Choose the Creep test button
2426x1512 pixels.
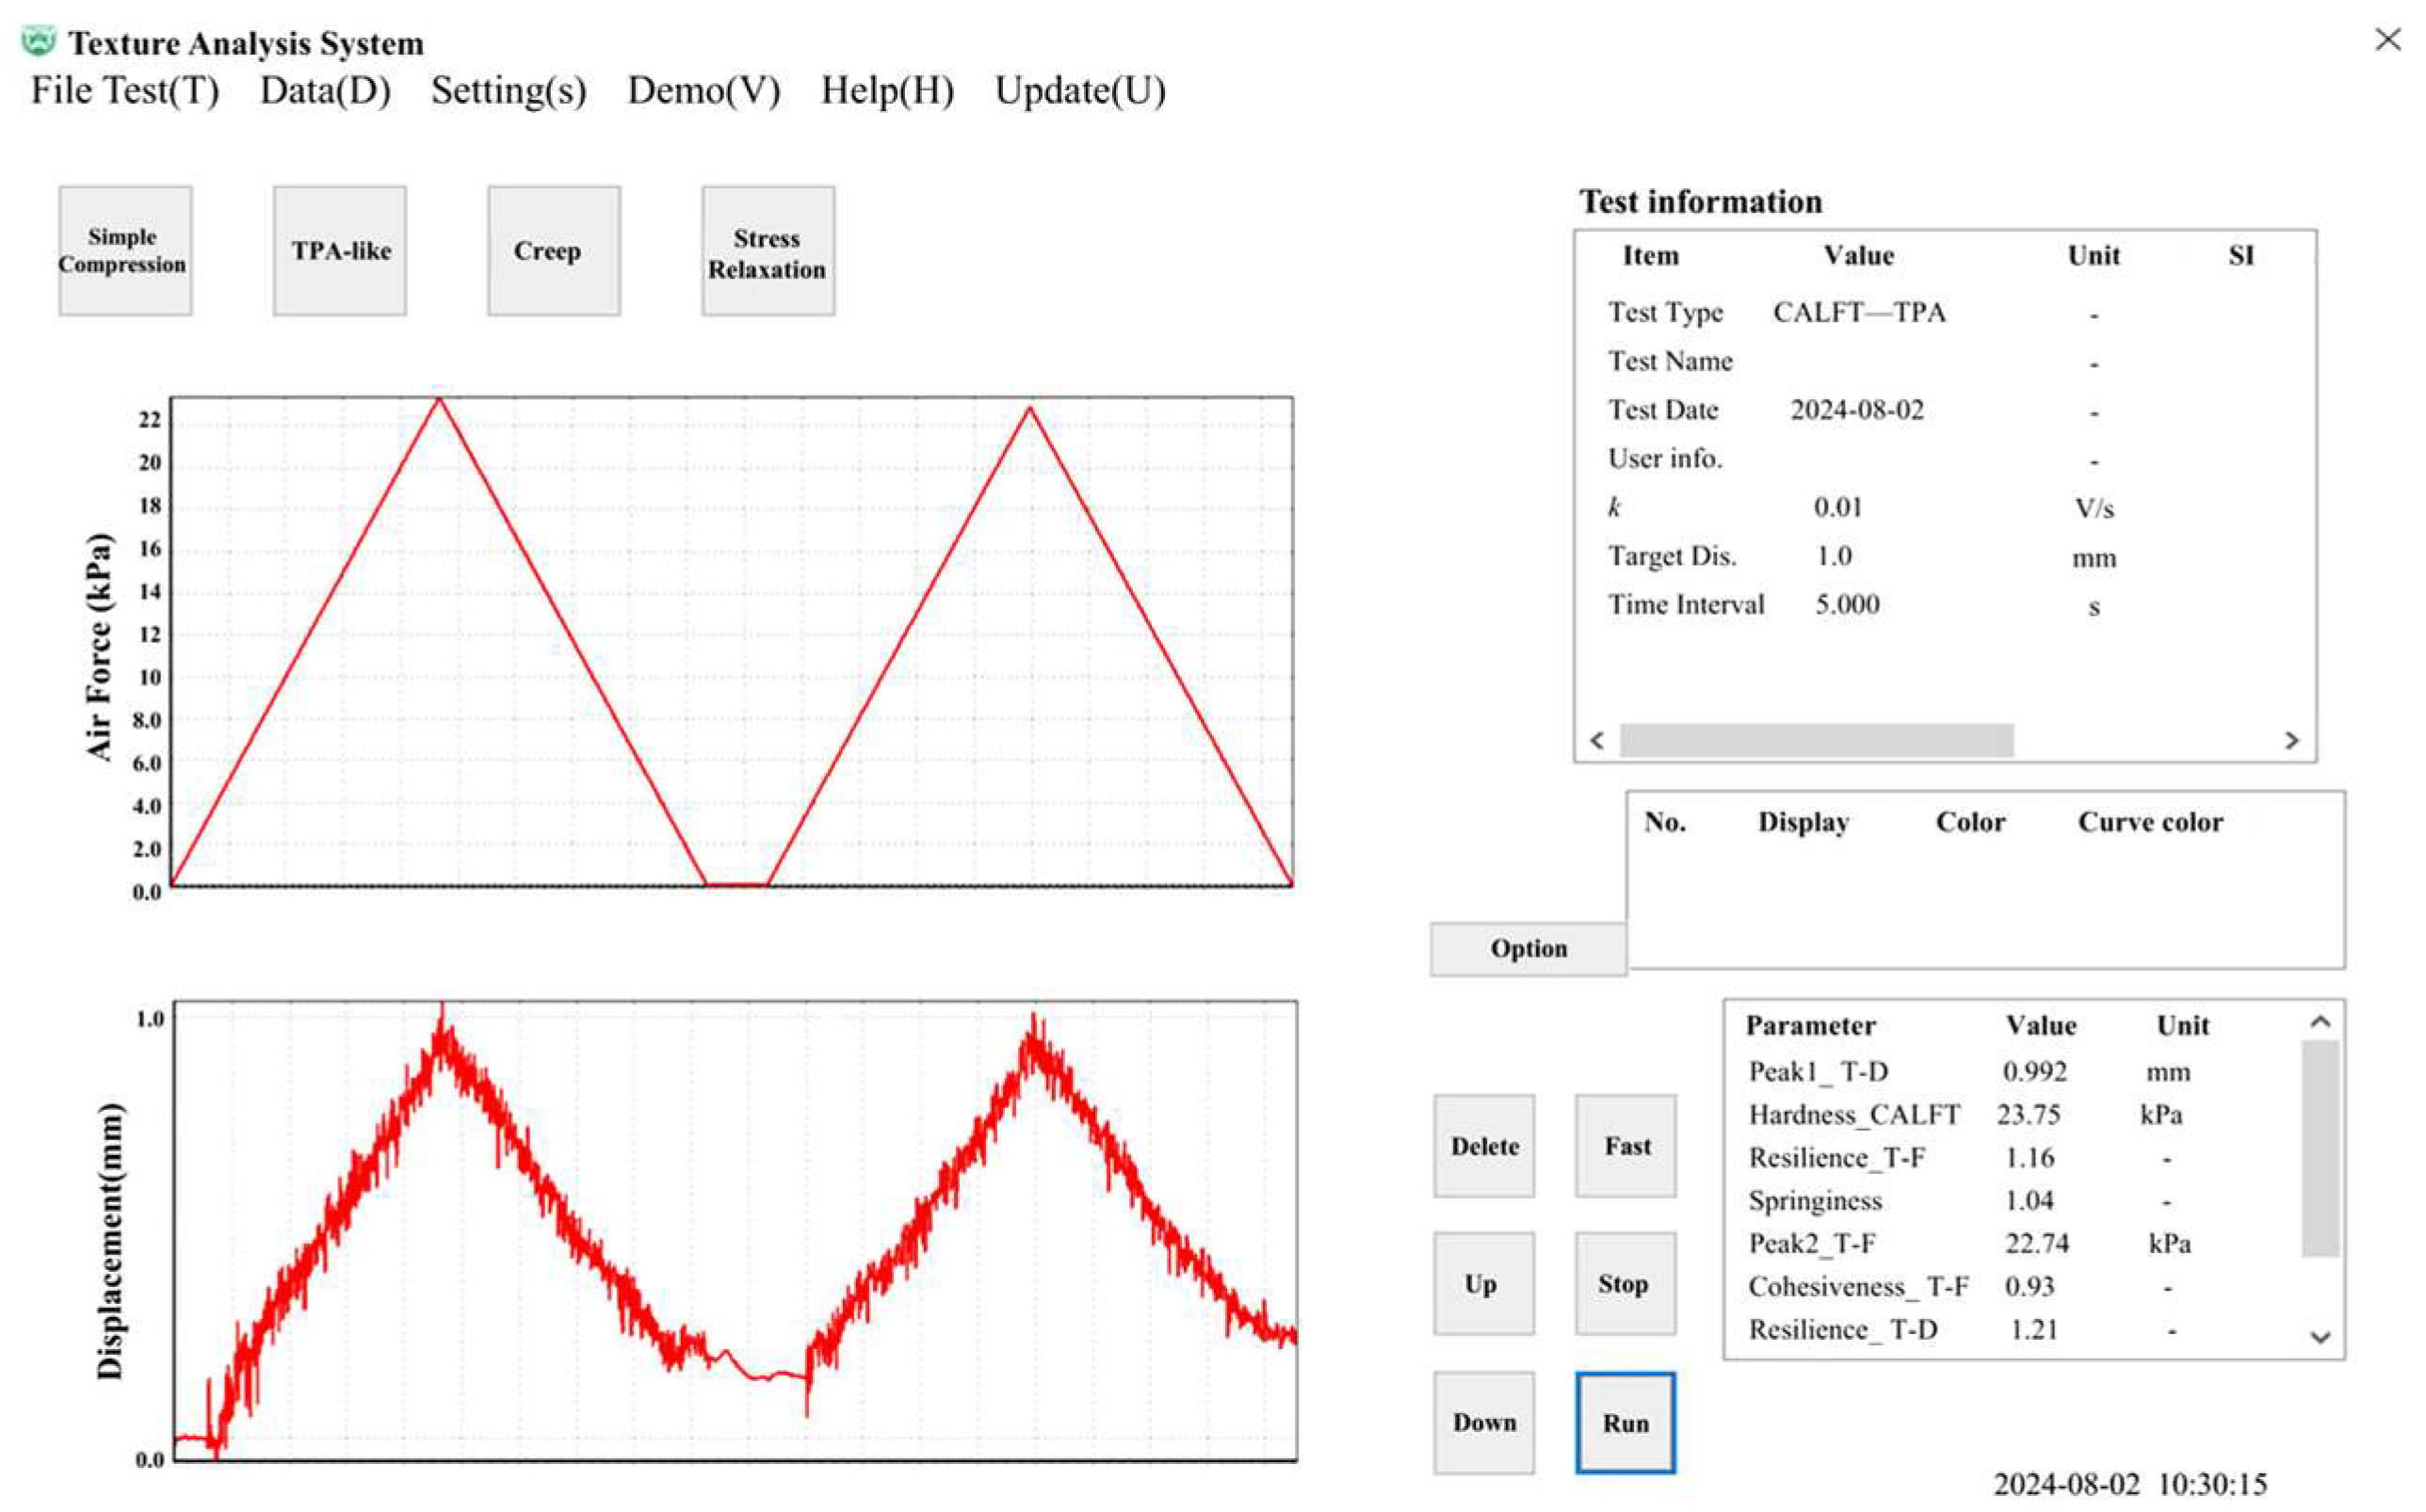[553, 251]
